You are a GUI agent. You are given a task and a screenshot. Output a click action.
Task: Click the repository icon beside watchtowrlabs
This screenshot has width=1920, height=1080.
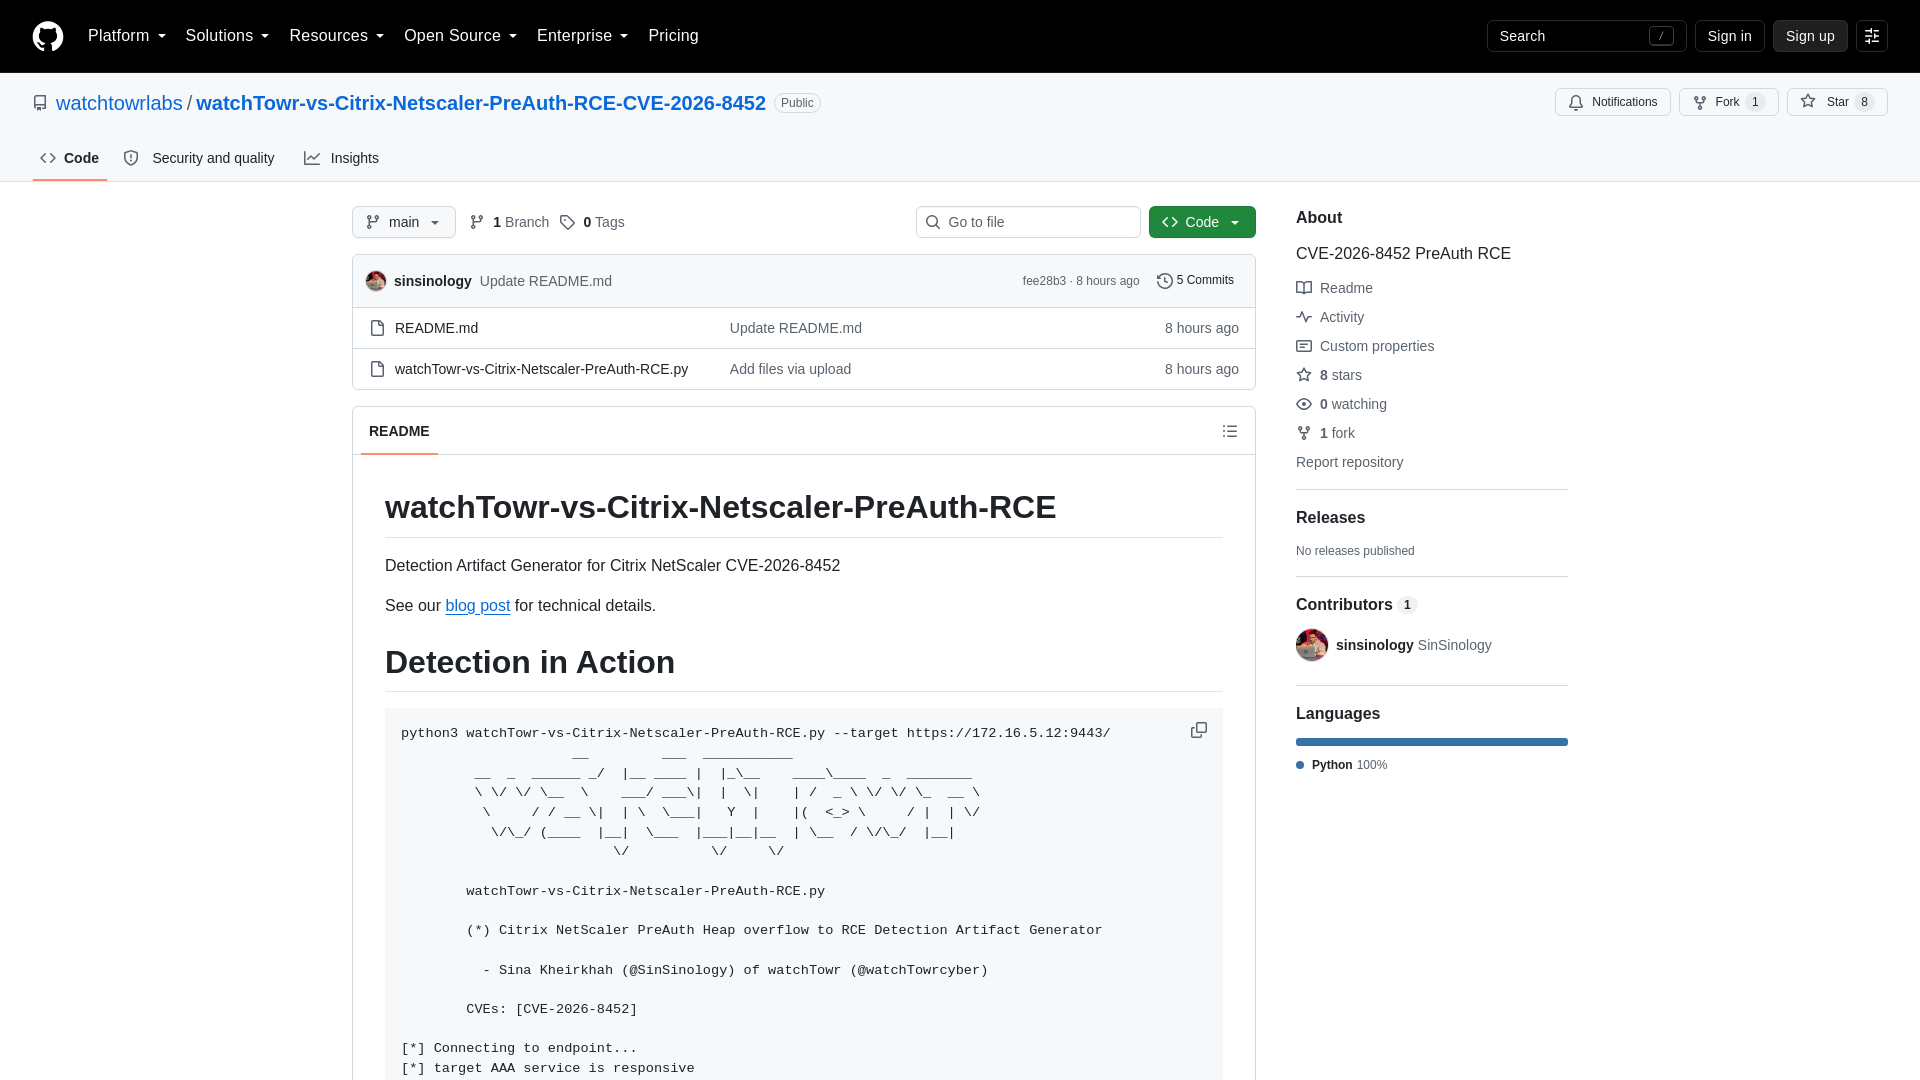pos(40,103)
